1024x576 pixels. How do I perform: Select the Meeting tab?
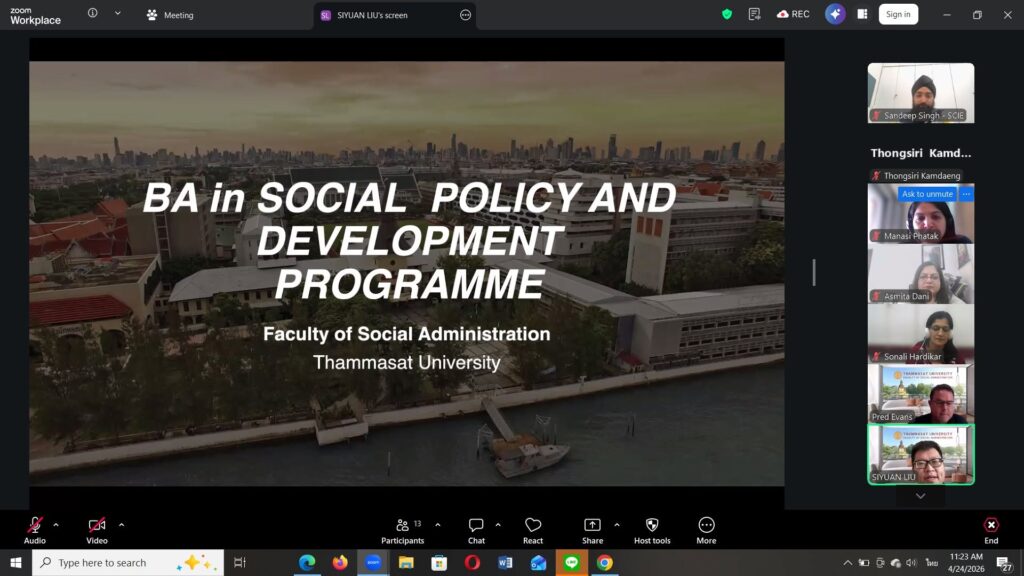(170, 15)
